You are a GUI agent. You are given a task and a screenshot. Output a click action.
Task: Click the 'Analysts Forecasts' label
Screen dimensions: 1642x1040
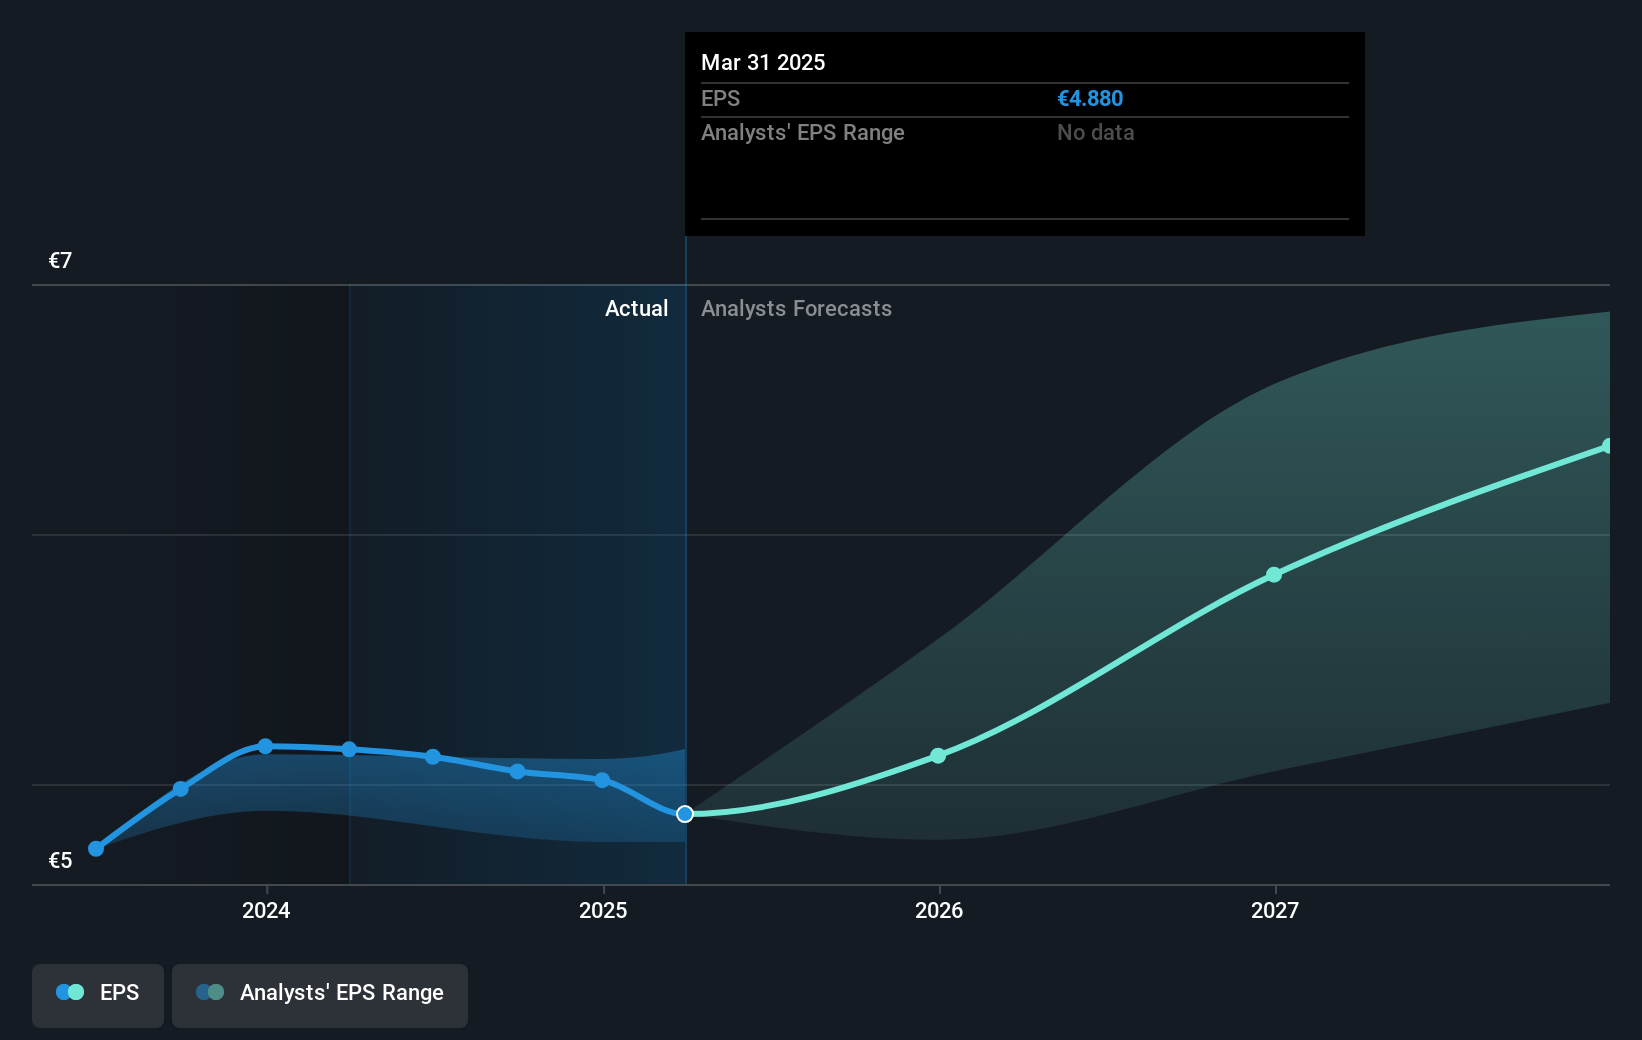[x=796, y=309]
